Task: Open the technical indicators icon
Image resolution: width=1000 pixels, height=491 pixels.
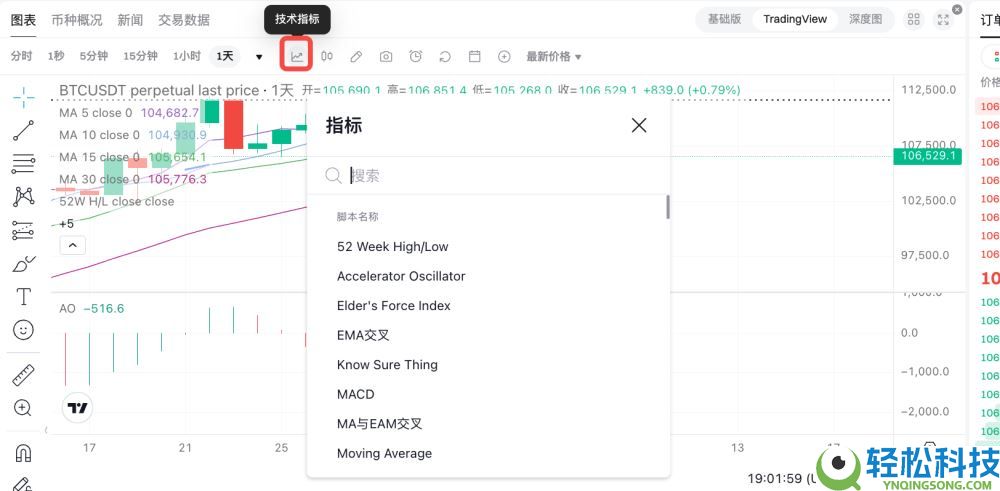Action: tap(297, 56)
